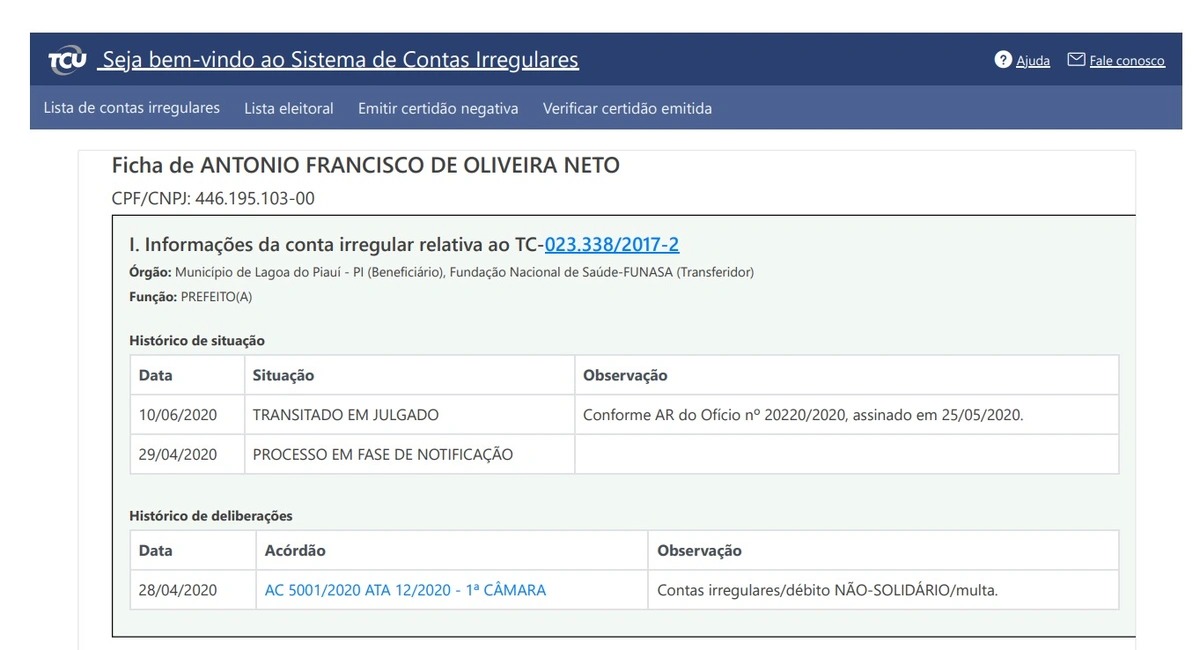Open the Ajuda link

coord(1033,61)
